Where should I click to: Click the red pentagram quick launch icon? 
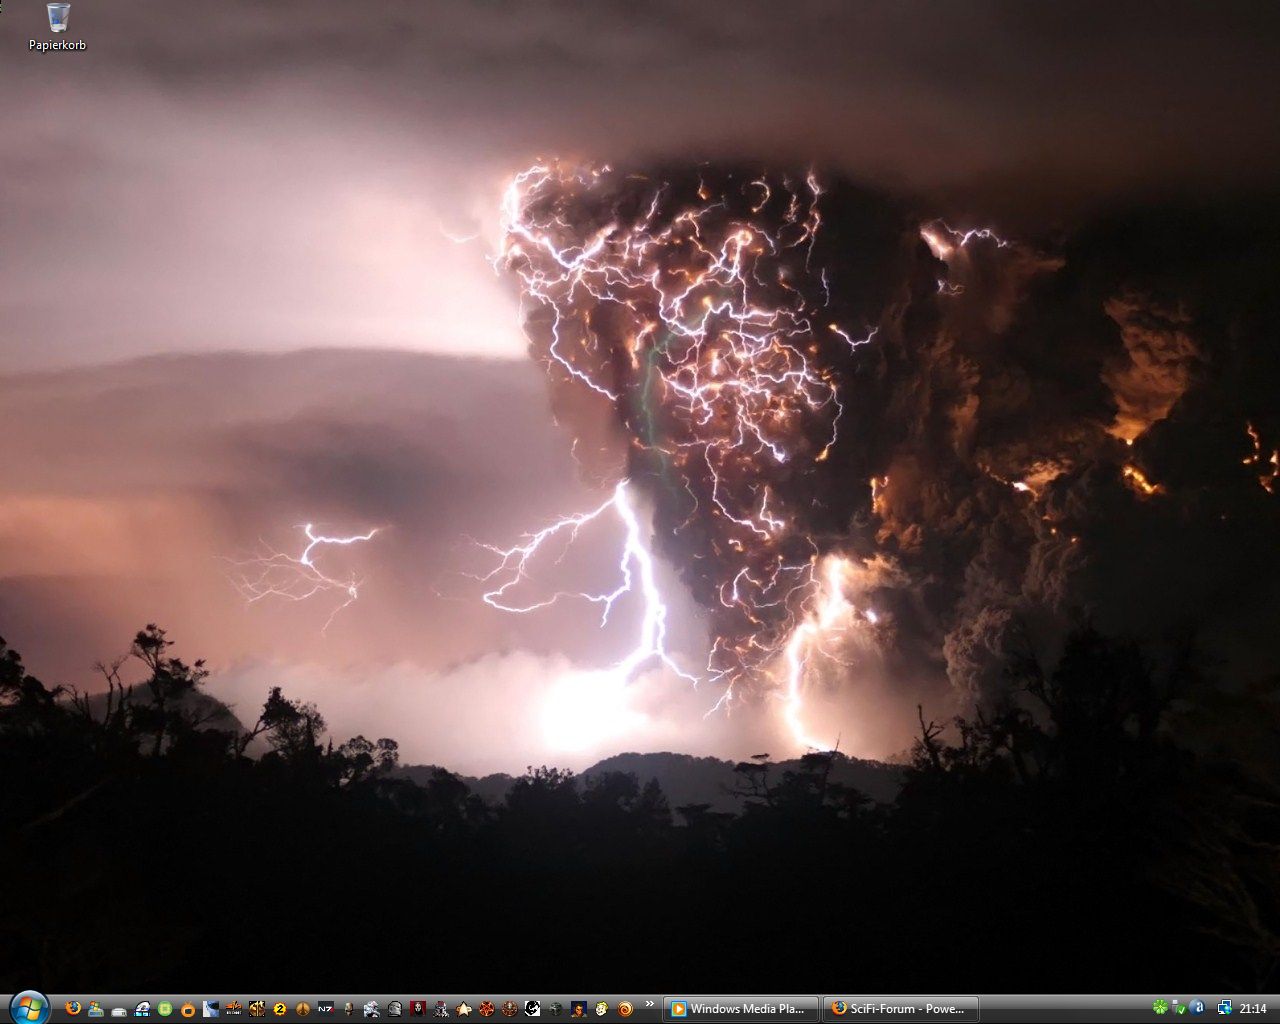pyautogui.click(x=487, y=1009)
